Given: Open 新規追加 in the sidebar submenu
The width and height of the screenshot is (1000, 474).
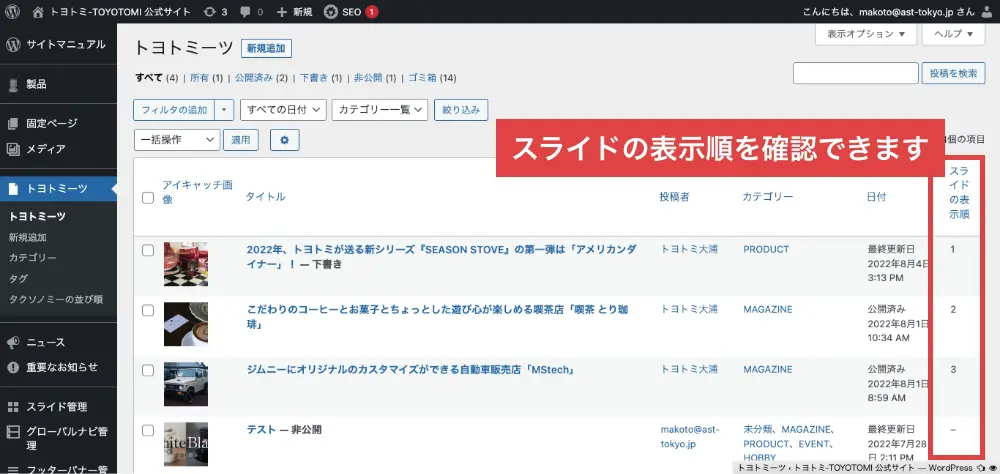Looking at the screenshot, I should tap(27, 237).
